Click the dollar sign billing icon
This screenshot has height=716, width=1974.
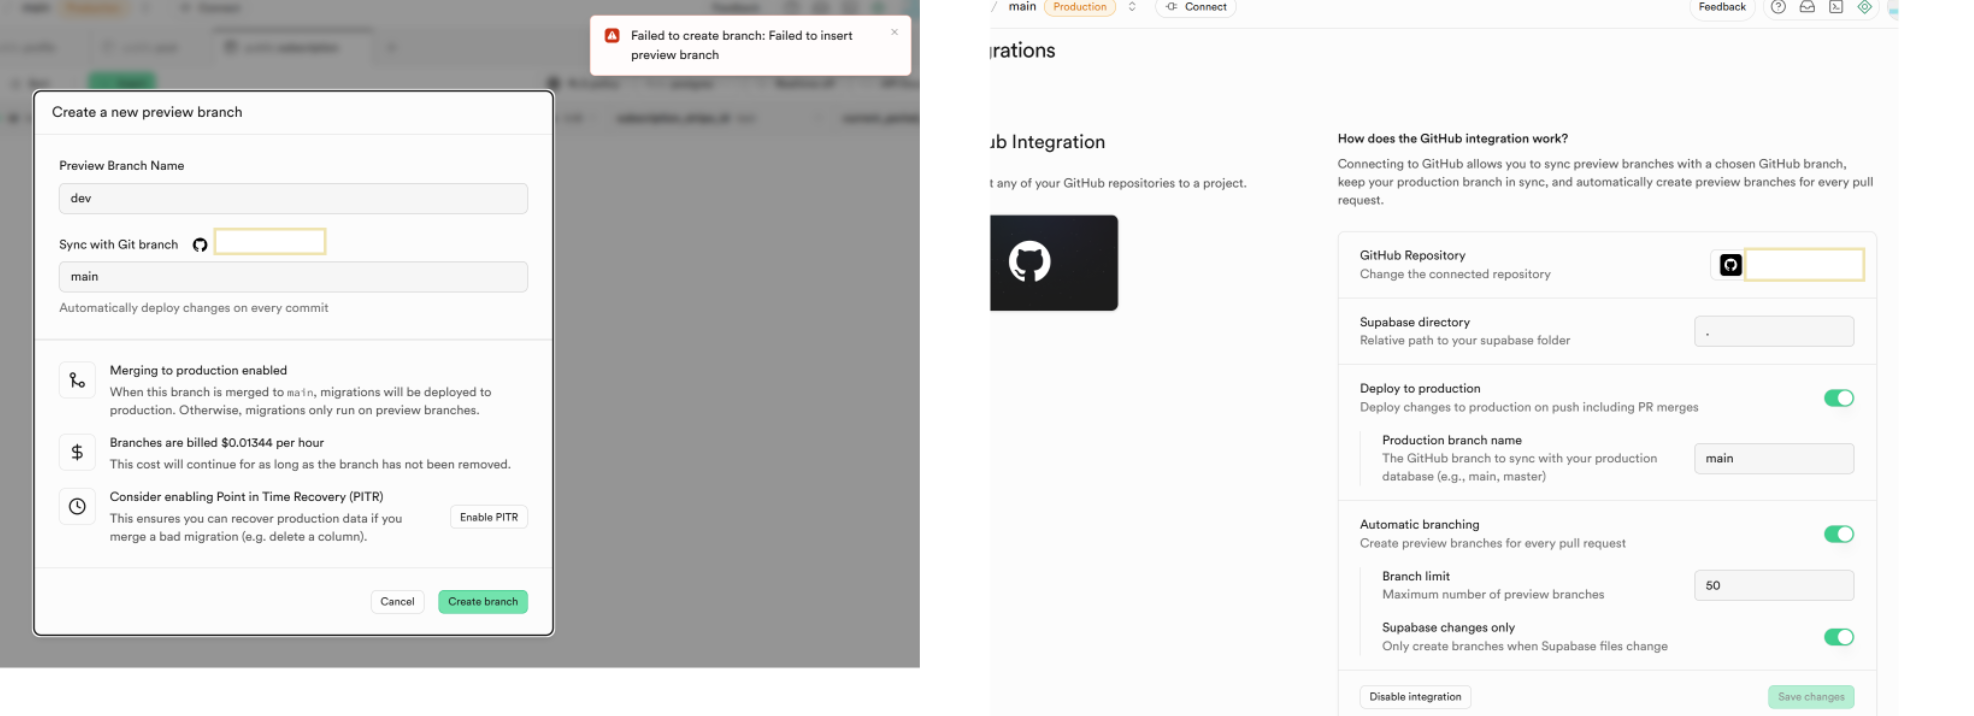[77, 452]
